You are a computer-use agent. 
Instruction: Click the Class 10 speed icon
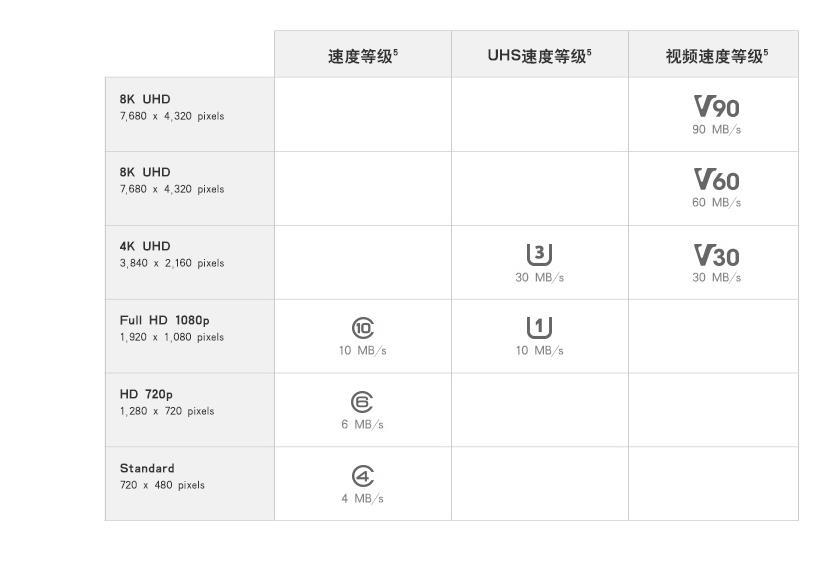tap(363, 328)
